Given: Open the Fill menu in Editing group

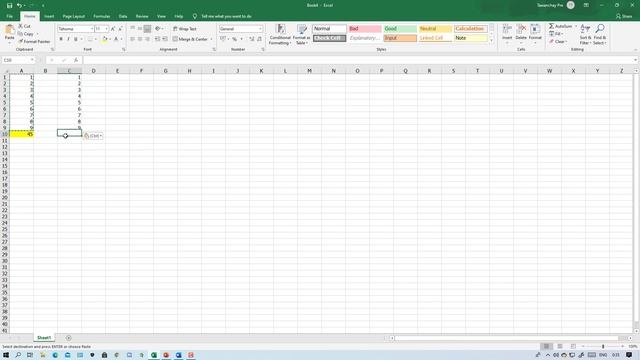Looking at the screenshot, I should click(556, 34).
